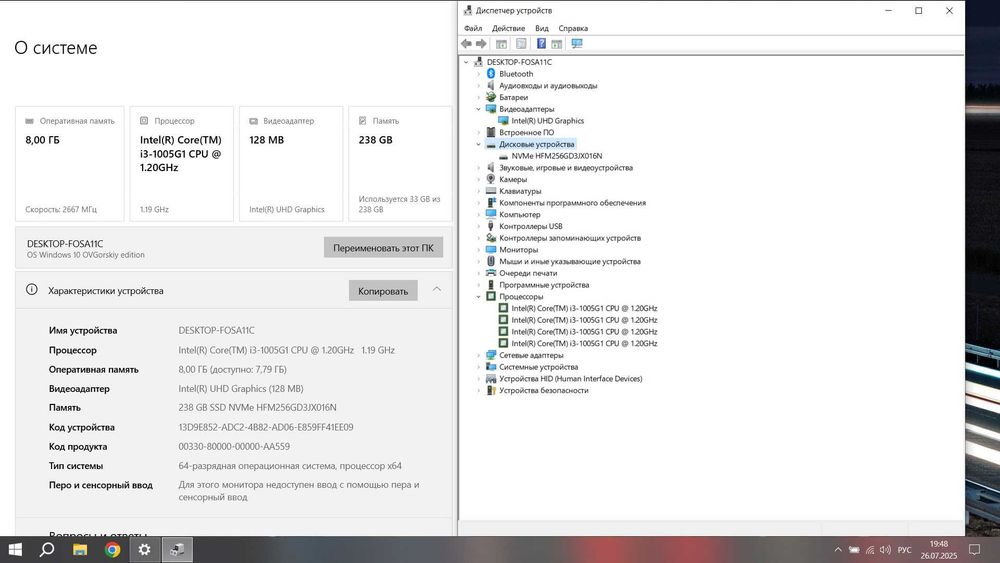Screen dimensions: 1000x563
Task: Click the Оперативная память 8,00 ГБ card
Action: [x=70, y=164]
